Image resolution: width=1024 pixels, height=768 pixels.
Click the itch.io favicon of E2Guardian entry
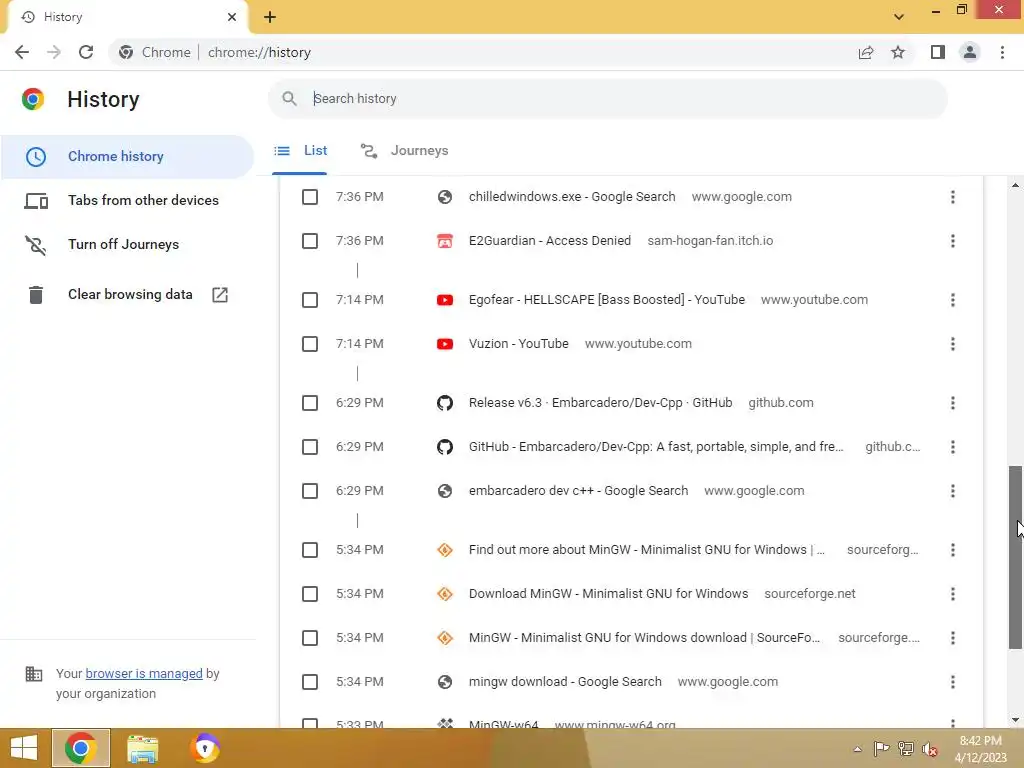point(445,241)
